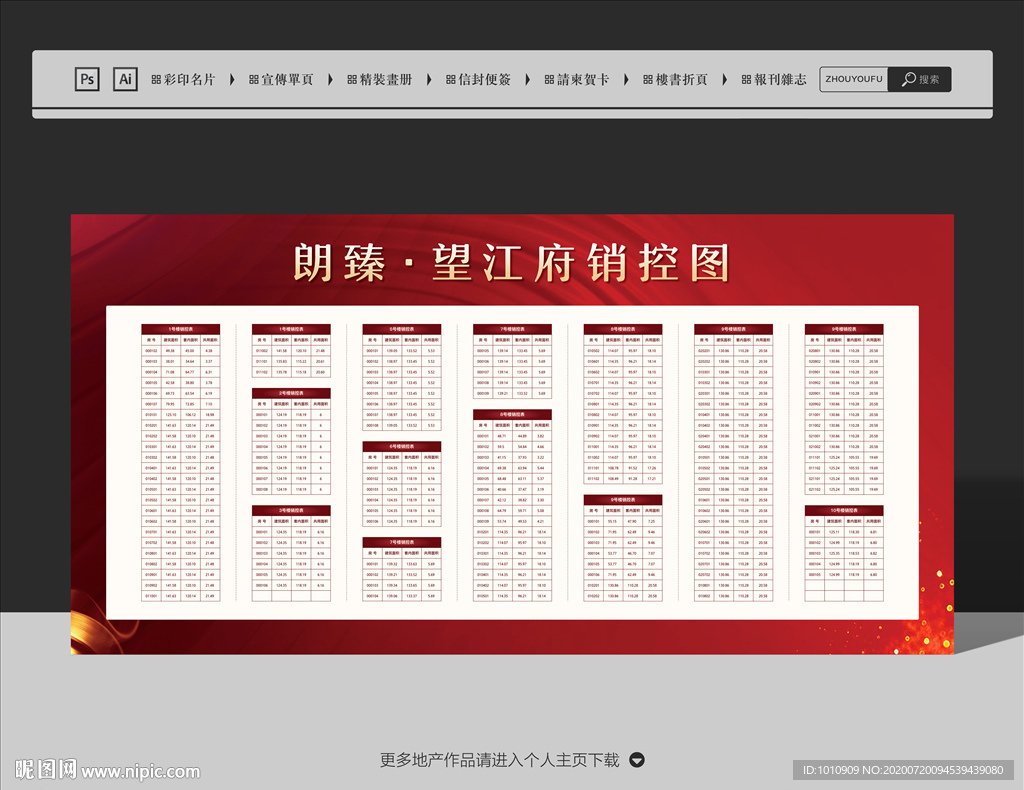Image resolution: width=1024 pixels, height=790 pixels.
Task: Select the grid icon beside 彩印名片
Action: point(157,79)
